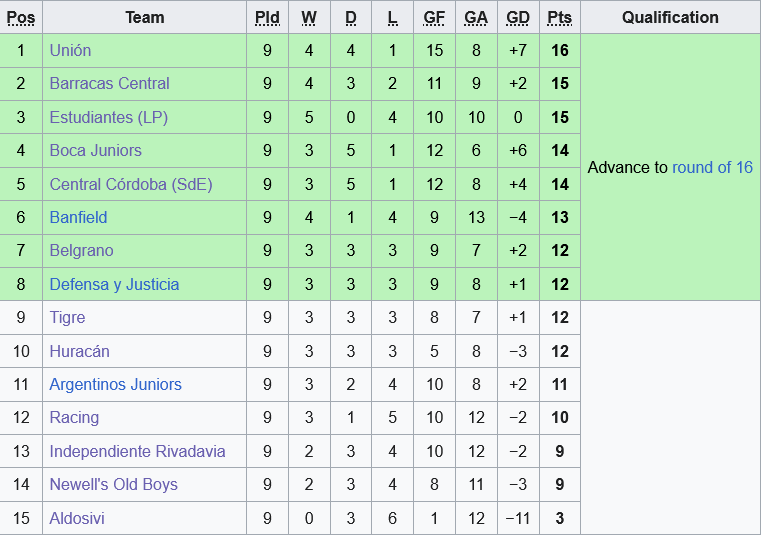The width and height of the screenshot is (763, 536).
Task: Open Central Córdoba (SdE) link
Action: point(131,184)
